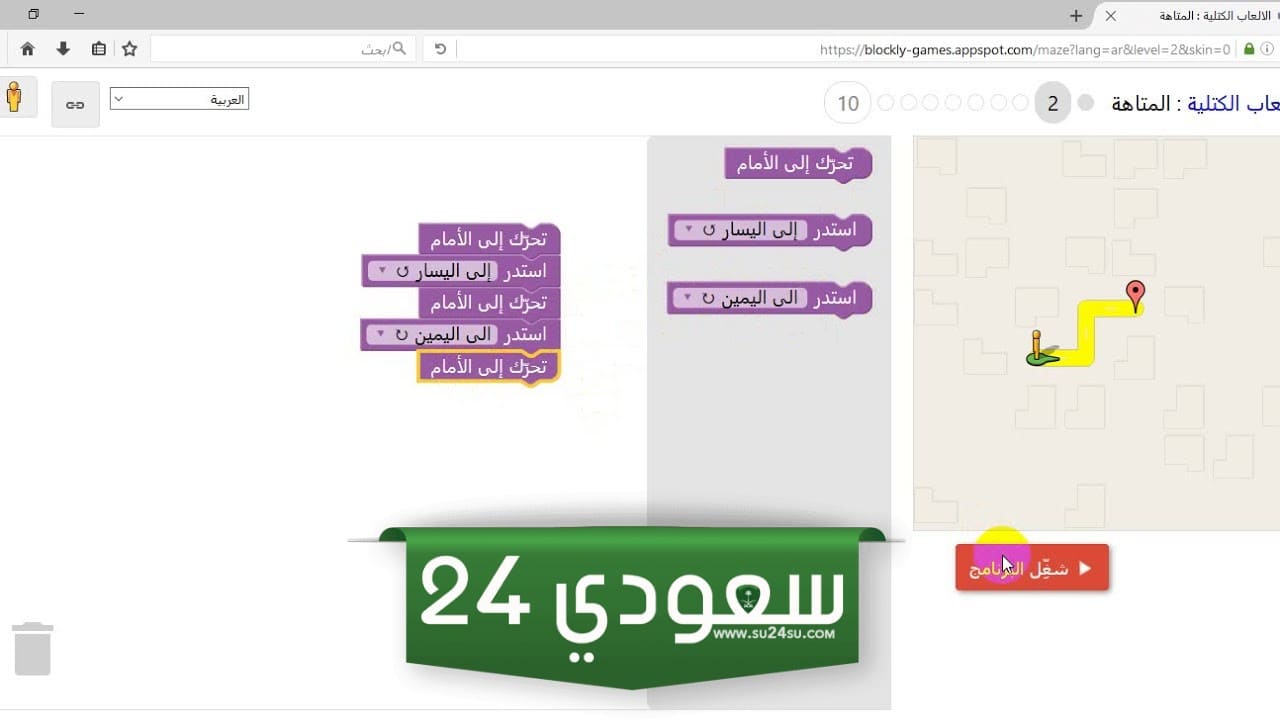Image resolution: width=1280 pixels, height=720 pixels.
Task: Open the pegman skin chooser icon
Action: click(x=14, y=98)
